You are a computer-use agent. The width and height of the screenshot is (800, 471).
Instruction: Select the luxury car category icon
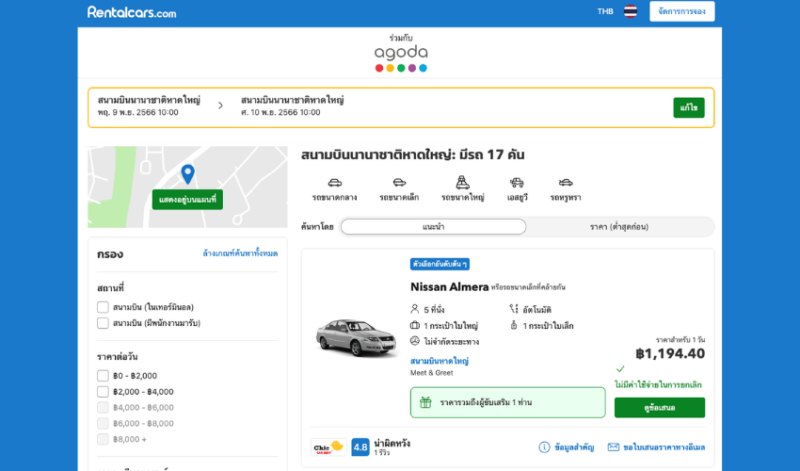(x=566, y=183)
